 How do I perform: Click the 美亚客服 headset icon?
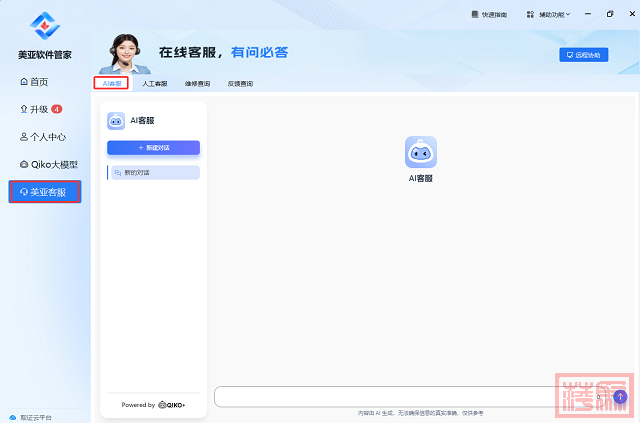[24, 192]
